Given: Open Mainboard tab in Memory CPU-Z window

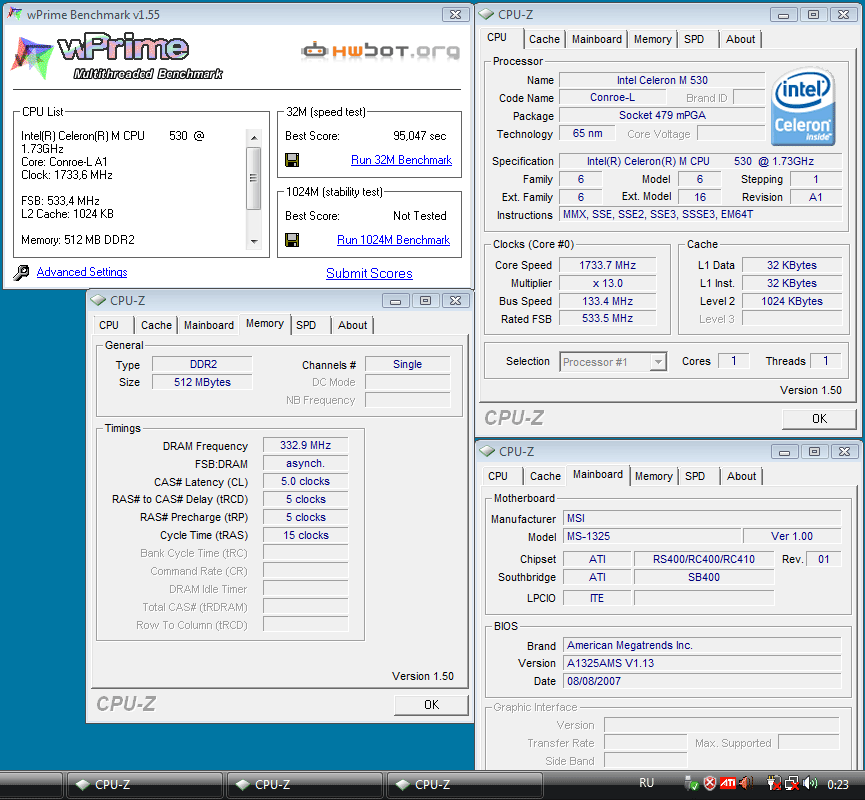Looking at the screenshot, I should 209,326.
